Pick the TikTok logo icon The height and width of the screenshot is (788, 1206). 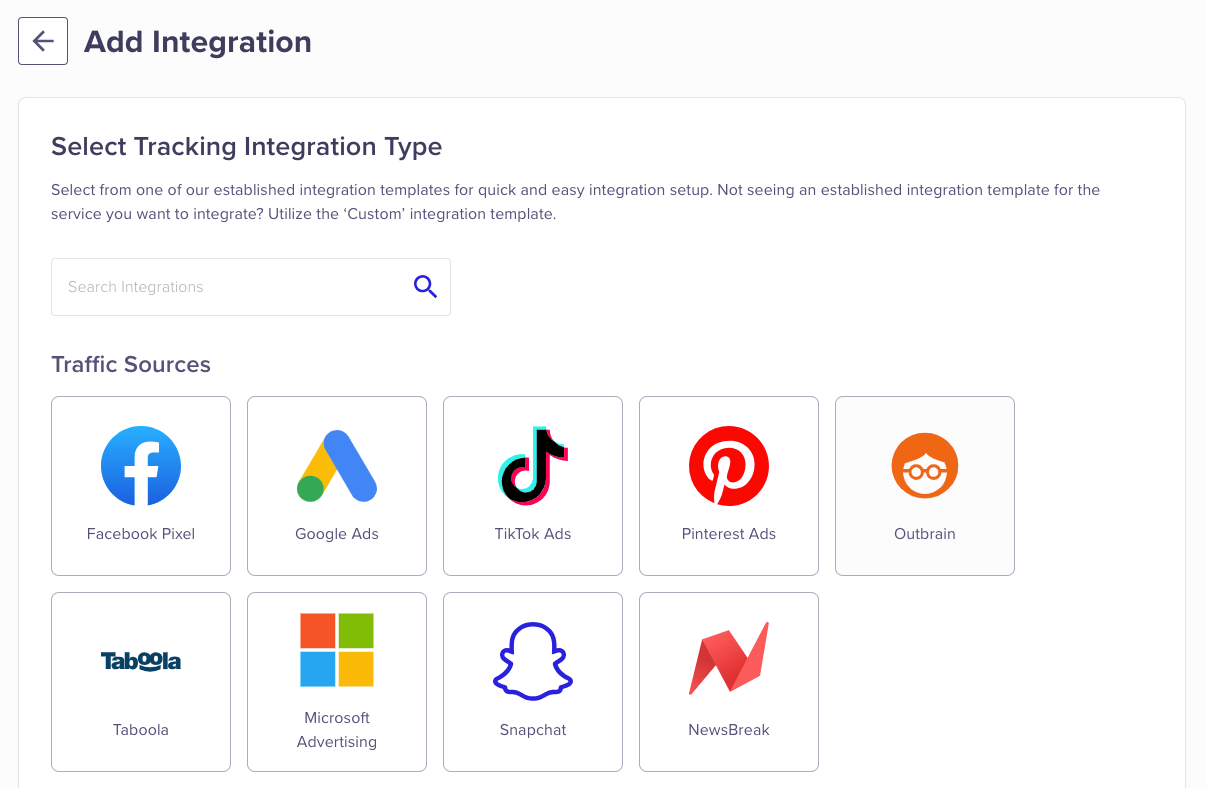(533, 466)
